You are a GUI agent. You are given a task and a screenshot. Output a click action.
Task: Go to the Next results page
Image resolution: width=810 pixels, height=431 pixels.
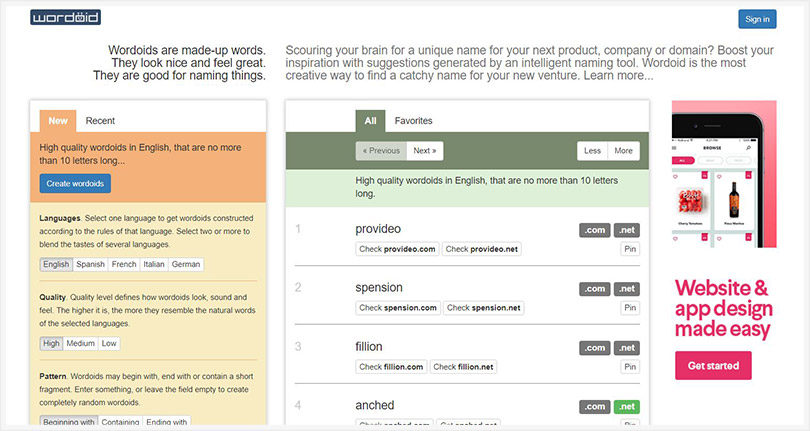coord(425,151)
